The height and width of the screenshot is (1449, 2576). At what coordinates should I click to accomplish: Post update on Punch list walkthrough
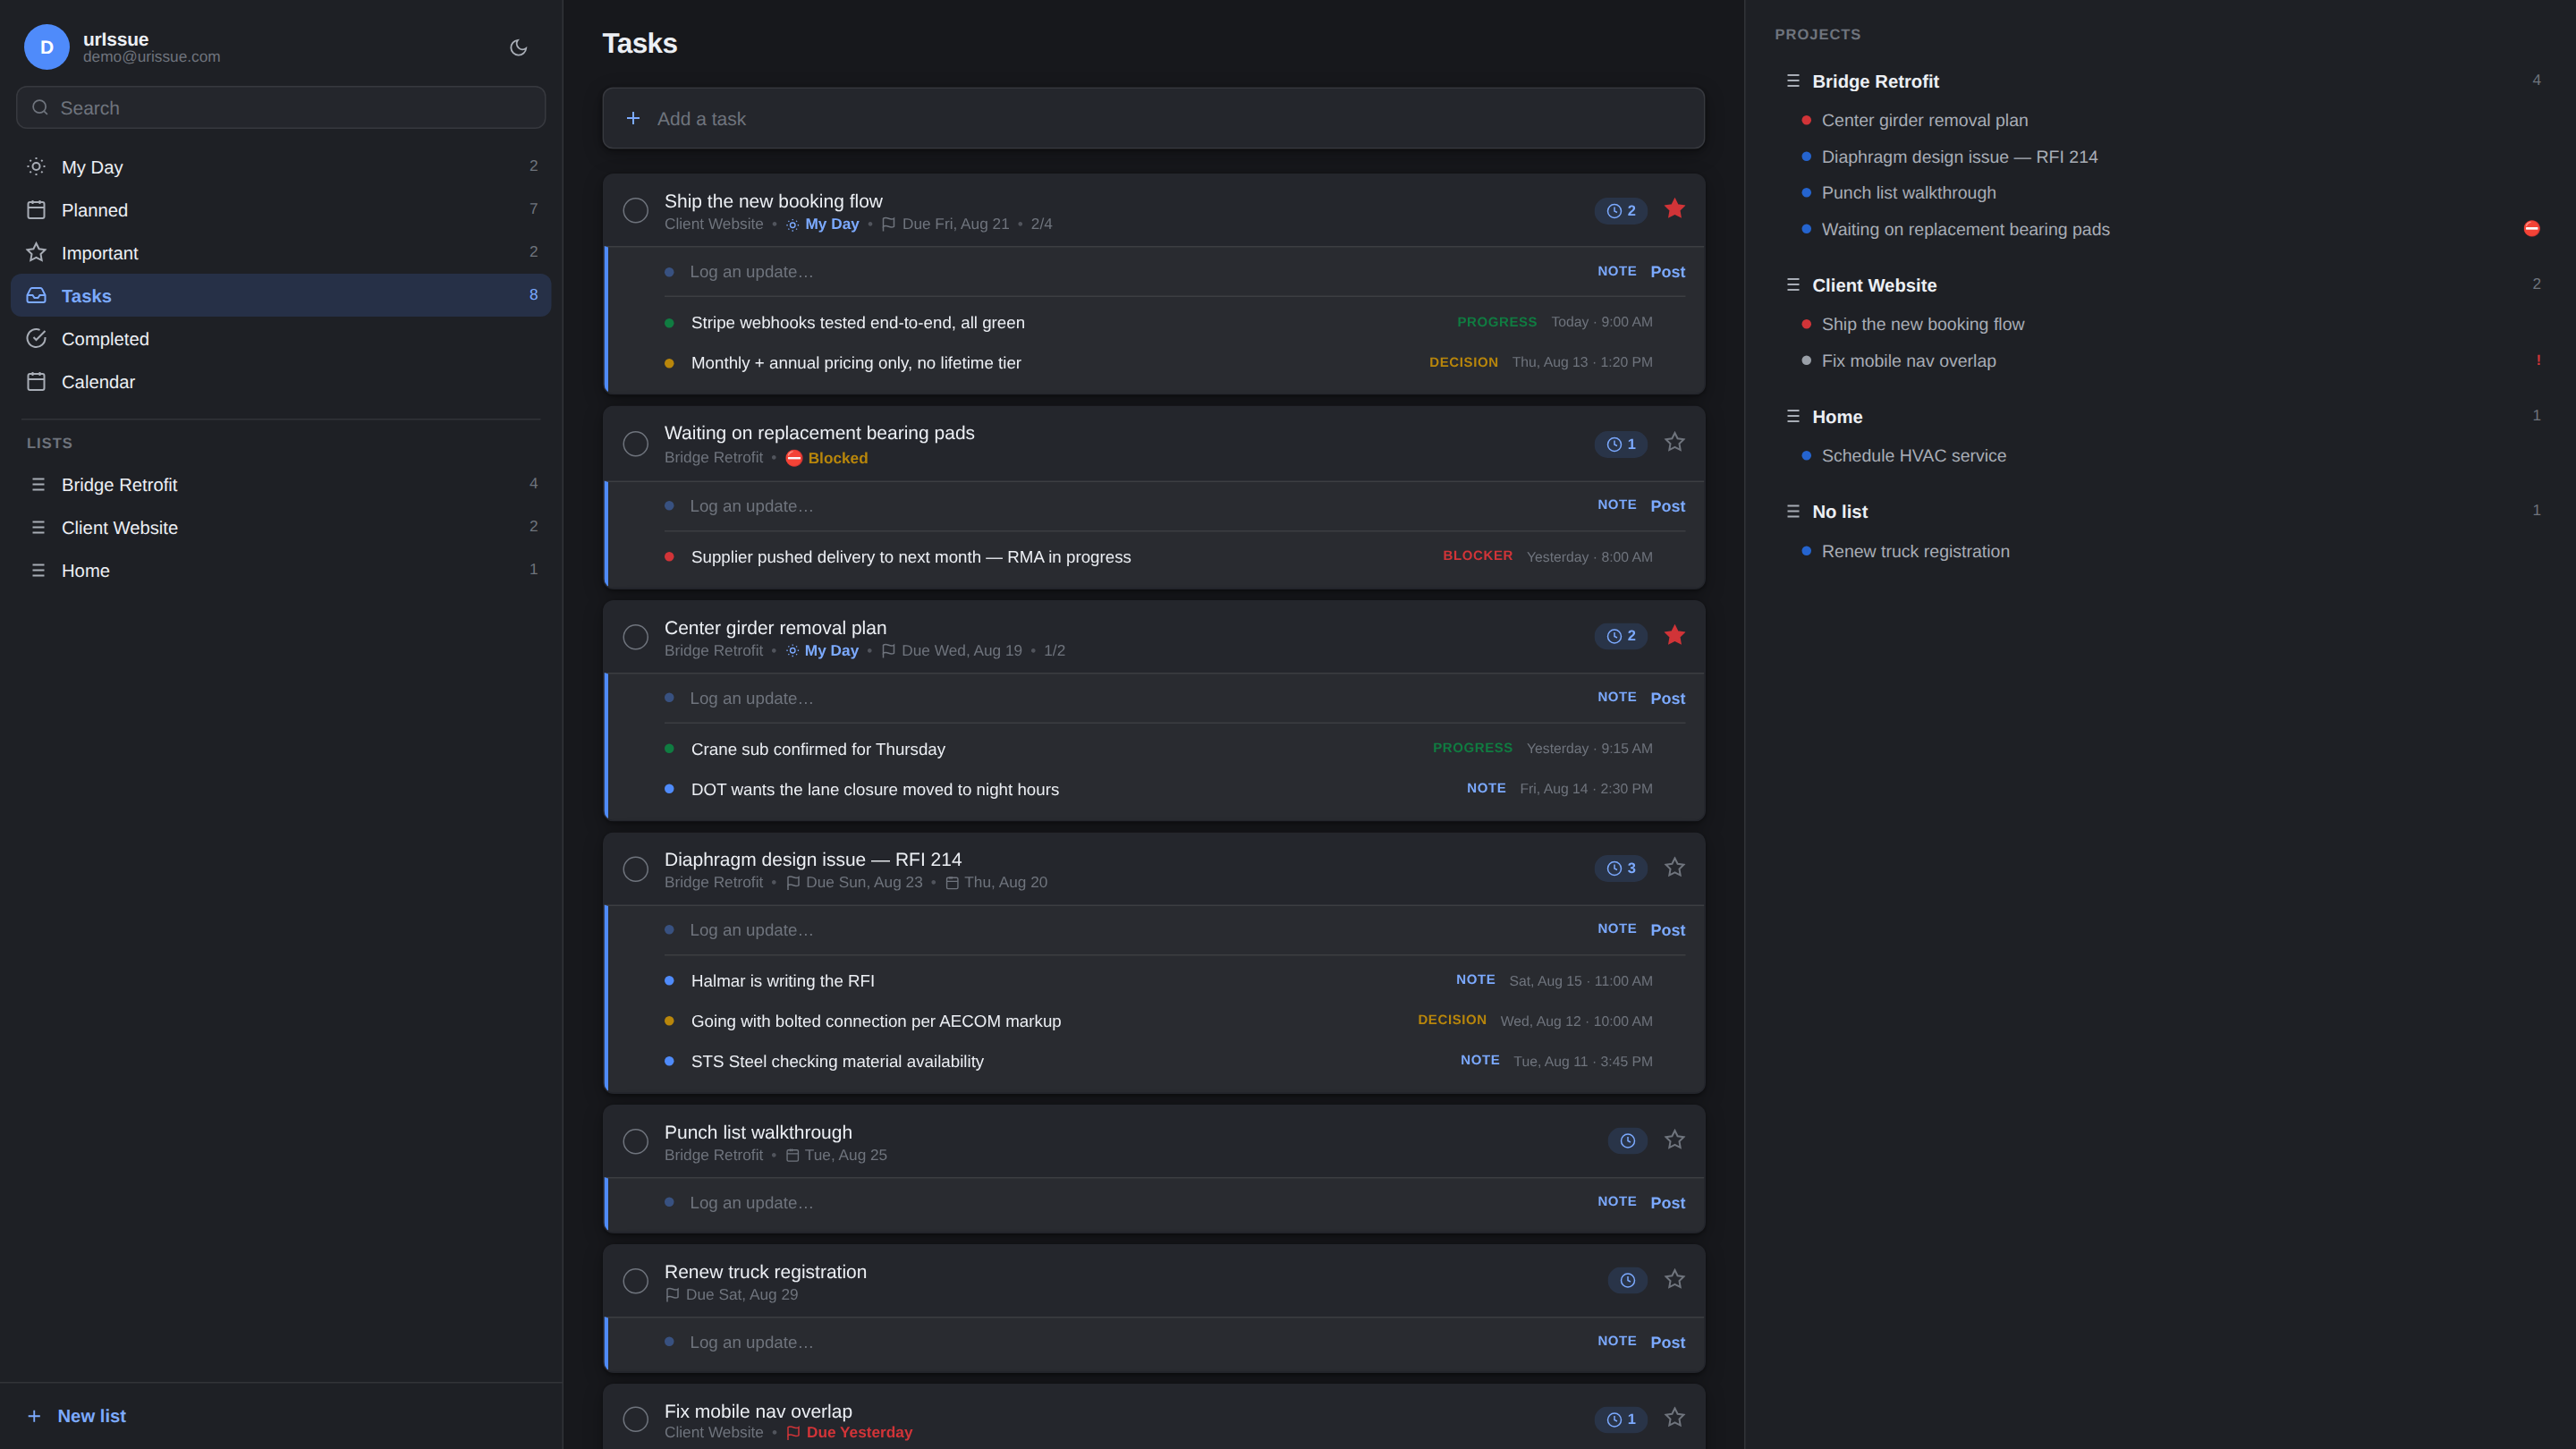click(x=1667, y=1203)
